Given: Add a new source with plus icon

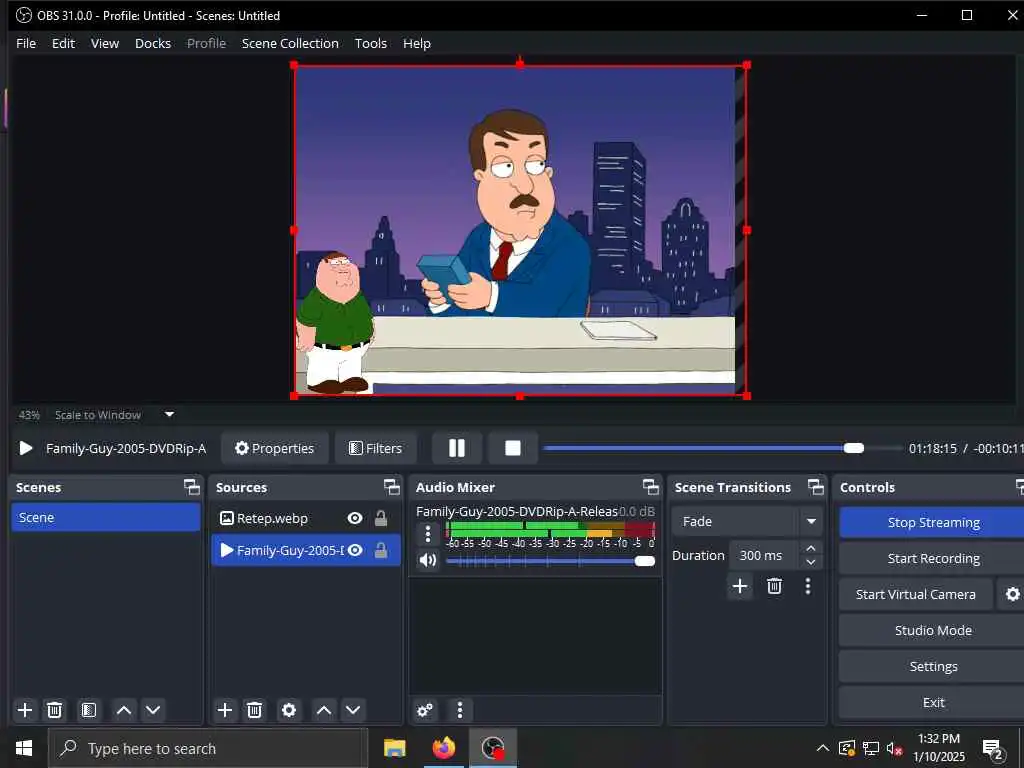Looking at the screenshot, I should 225,710.
